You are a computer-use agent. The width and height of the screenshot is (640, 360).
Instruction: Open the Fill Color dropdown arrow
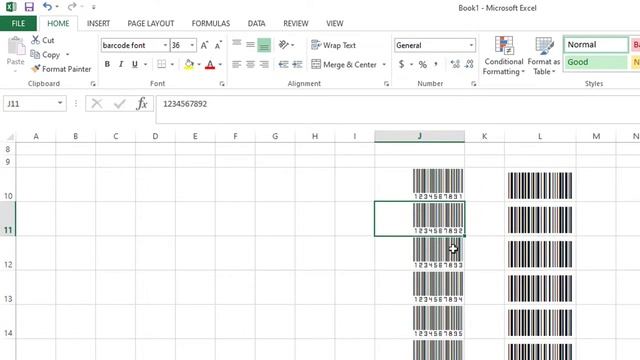[199, 64]
